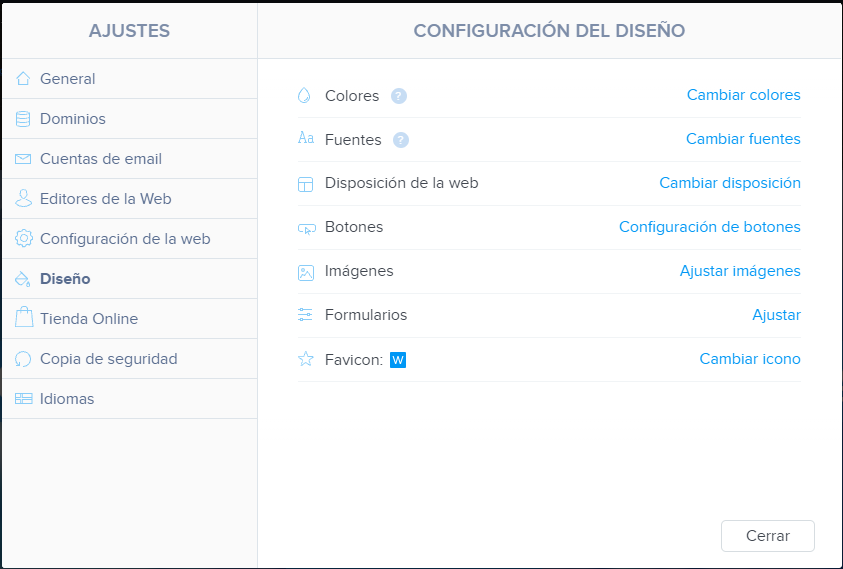Open Copia de seguridad section
The image size is (843, 569).
click(x=130, y=359)
